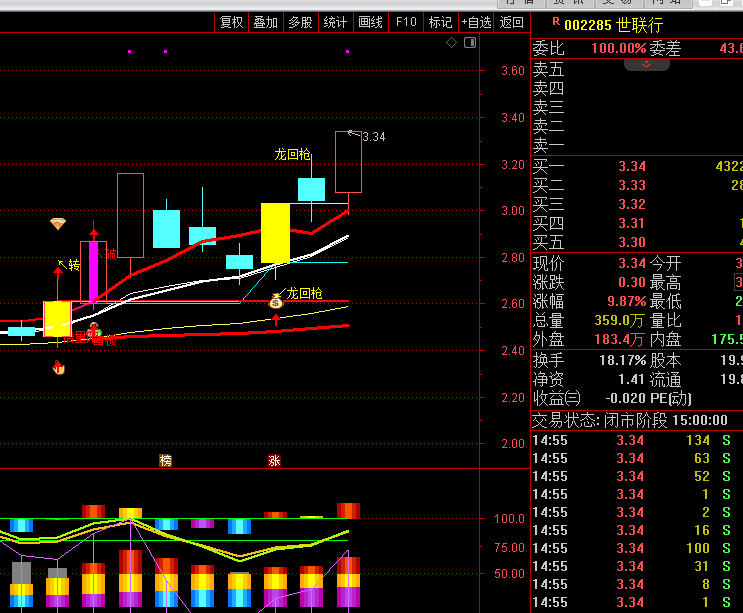
Task: Expand the order book with red chevron
Action: pos(647,64)
